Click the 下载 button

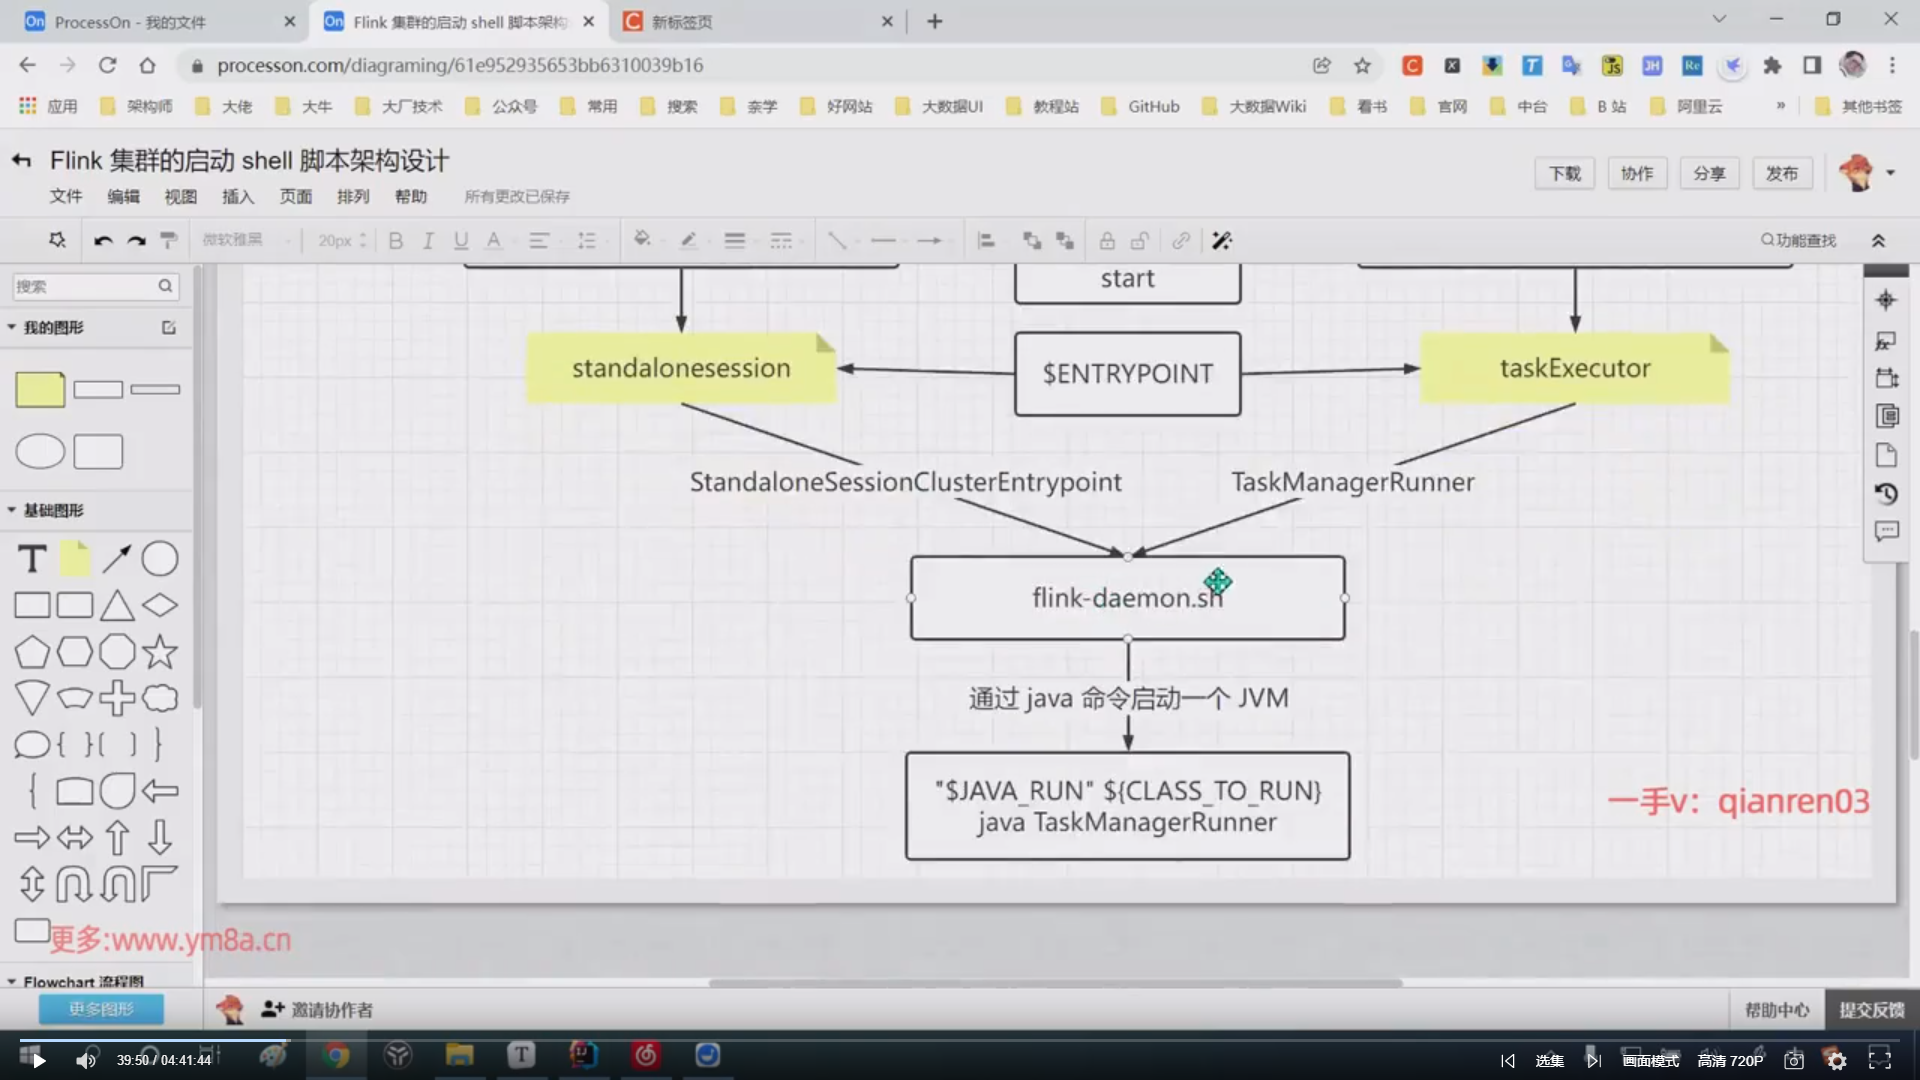tap(1564, 173)
